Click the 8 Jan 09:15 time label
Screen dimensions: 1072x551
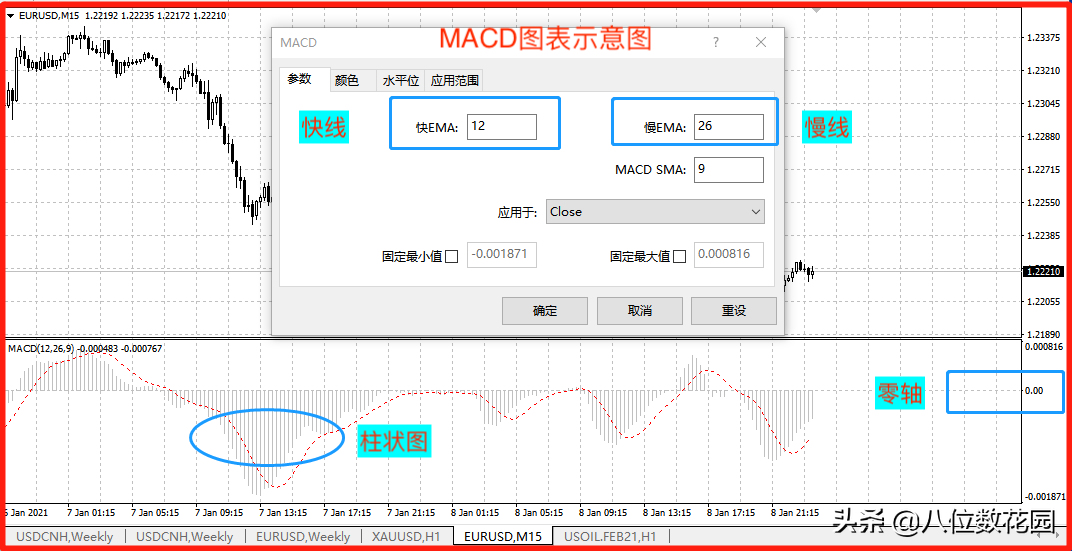(x=604, y=512)
